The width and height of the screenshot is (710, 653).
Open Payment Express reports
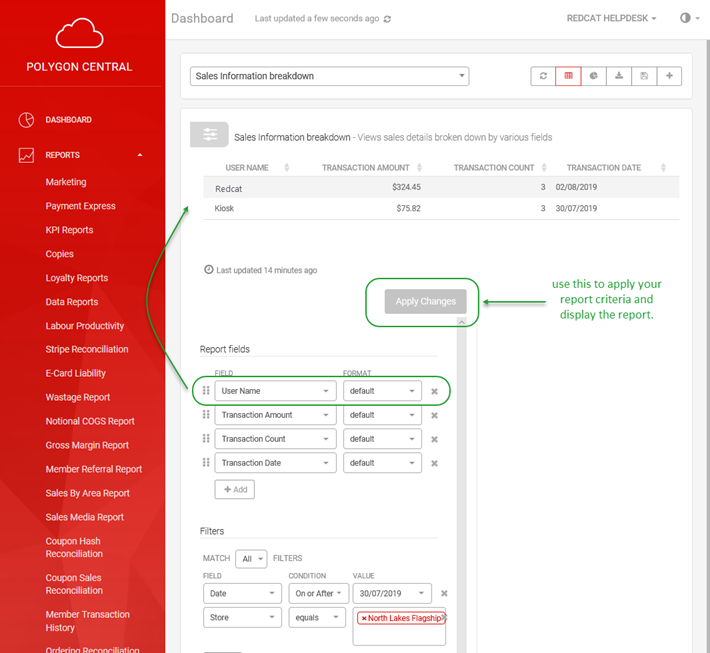(80, 206)
